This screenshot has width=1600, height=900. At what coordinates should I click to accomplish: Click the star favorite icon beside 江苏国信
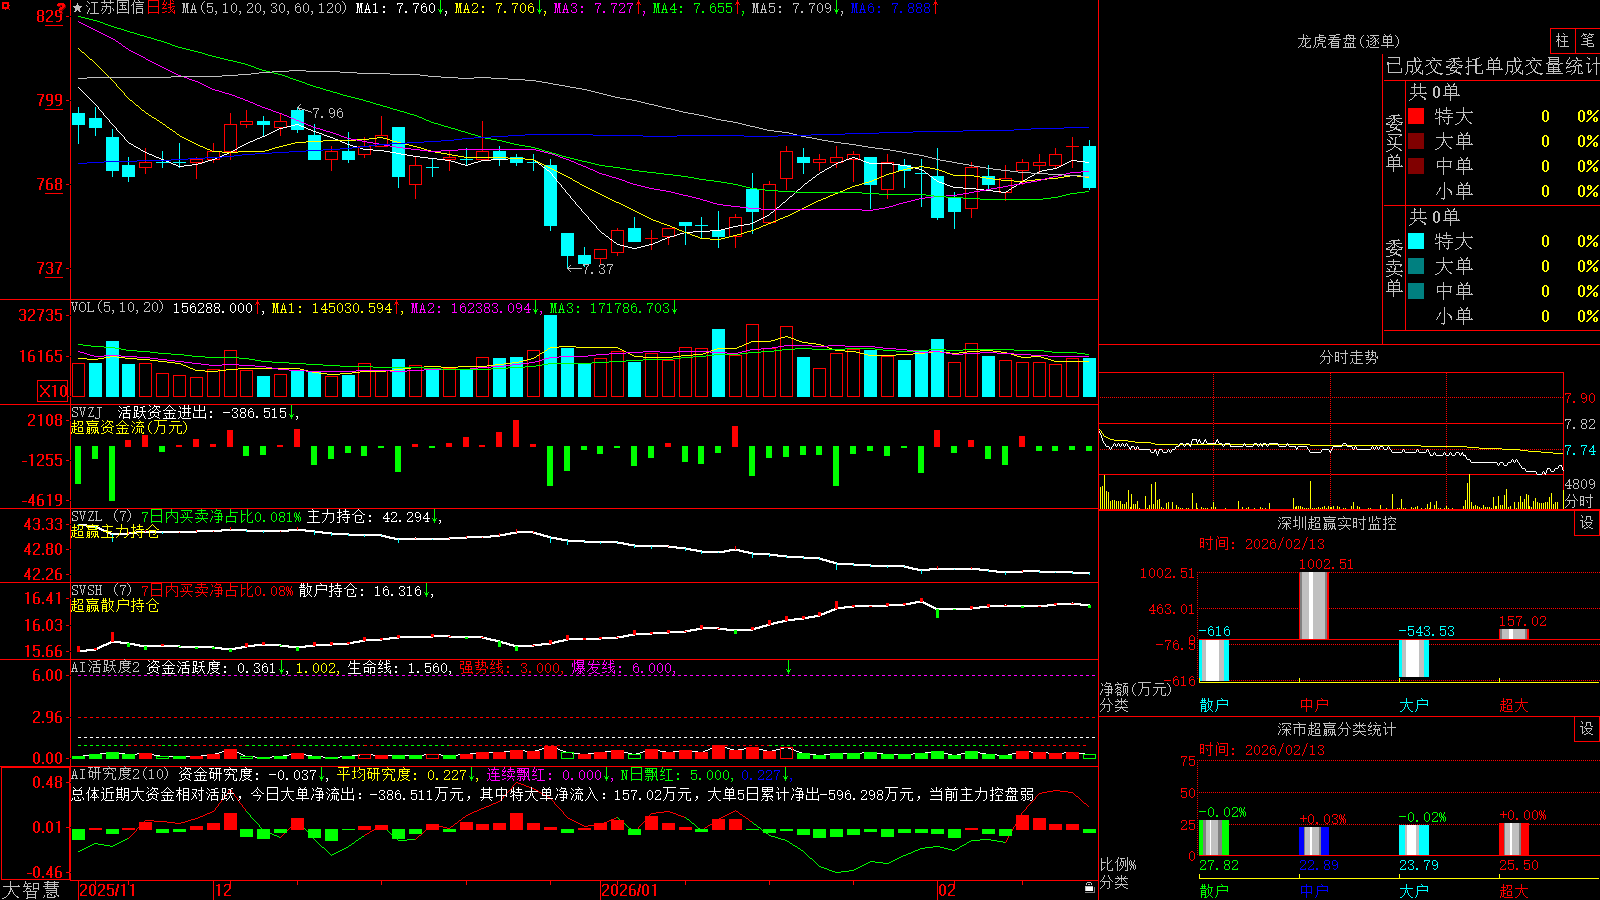[x=78, y=8]
